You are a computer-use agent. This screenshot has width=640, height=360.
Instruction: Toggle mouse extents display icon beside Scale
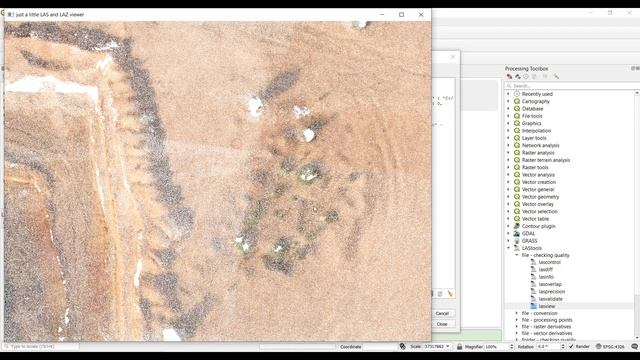[402, 347]
